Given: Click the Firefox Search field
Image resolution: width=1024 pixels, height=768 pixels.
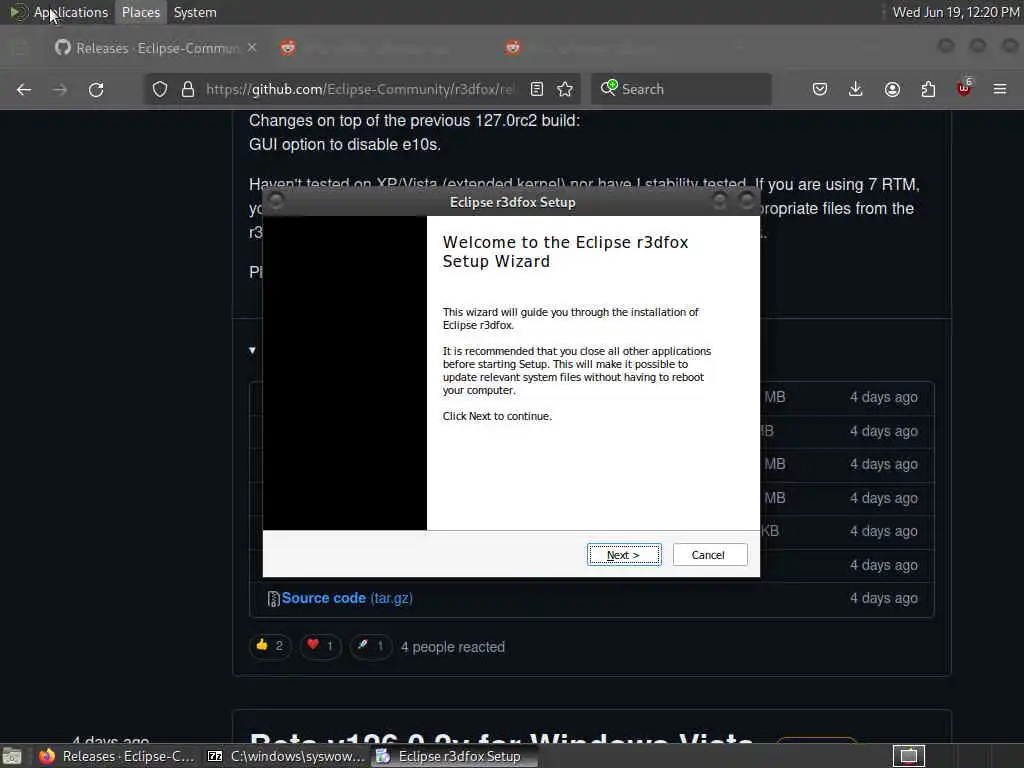Looking at the screenshot, I should coord(681,89).
